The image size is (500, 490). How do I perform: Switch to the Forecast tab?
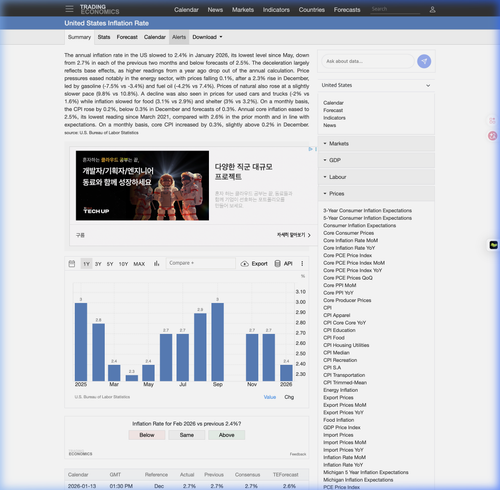tap(127, 37)
